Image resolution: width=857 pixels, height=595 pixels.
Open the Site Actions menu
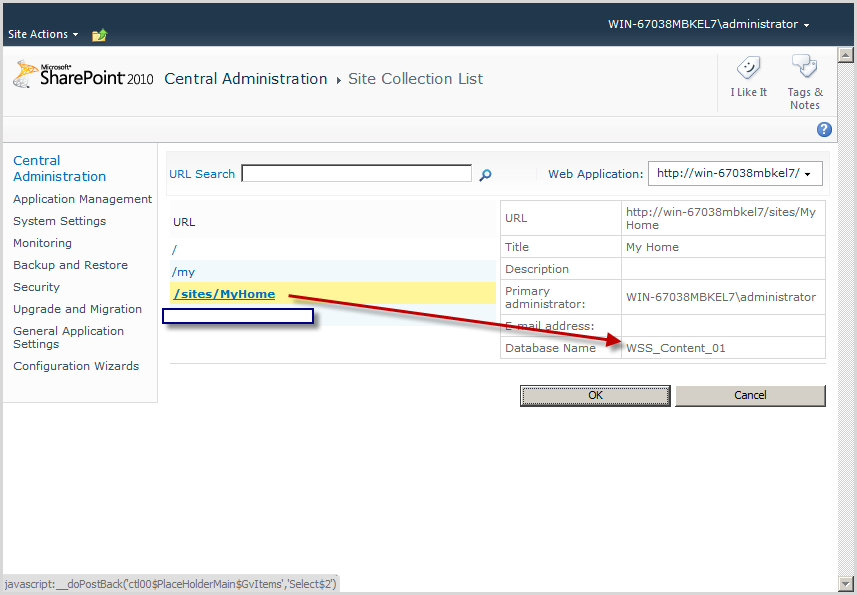pos(43,34)
